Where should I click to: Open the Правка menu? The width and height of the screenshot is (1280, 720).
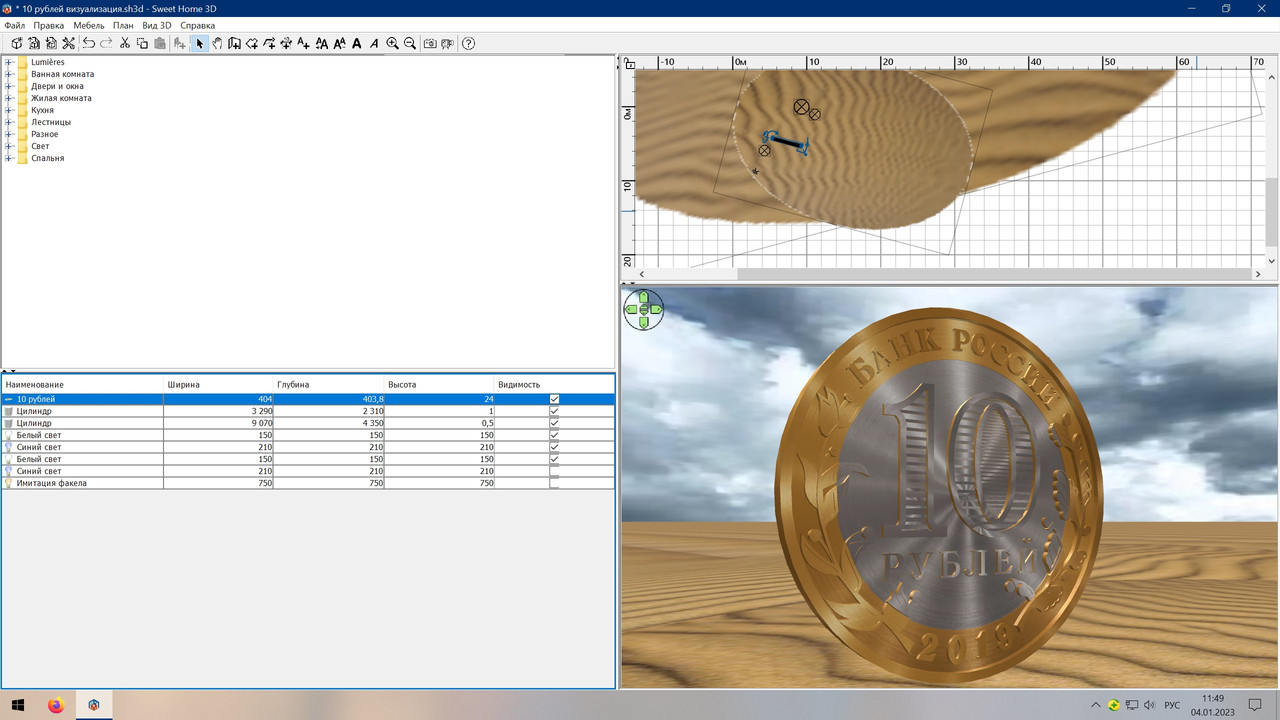click(x=48, y=25)
